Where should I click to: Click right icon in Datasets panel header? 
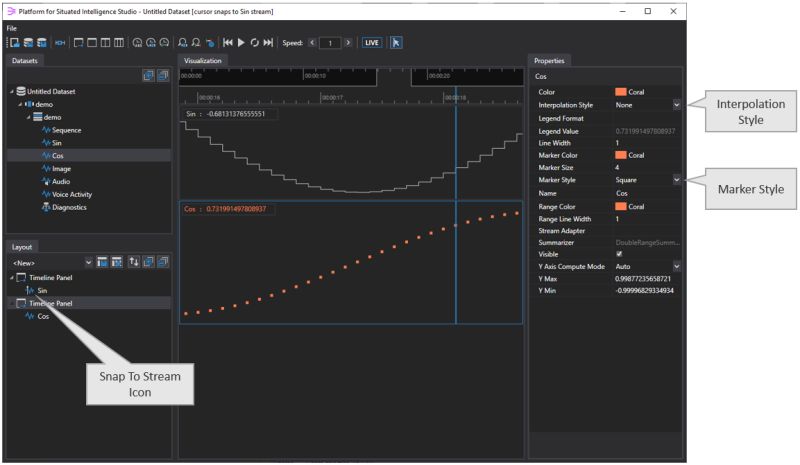tap(163, 76)
